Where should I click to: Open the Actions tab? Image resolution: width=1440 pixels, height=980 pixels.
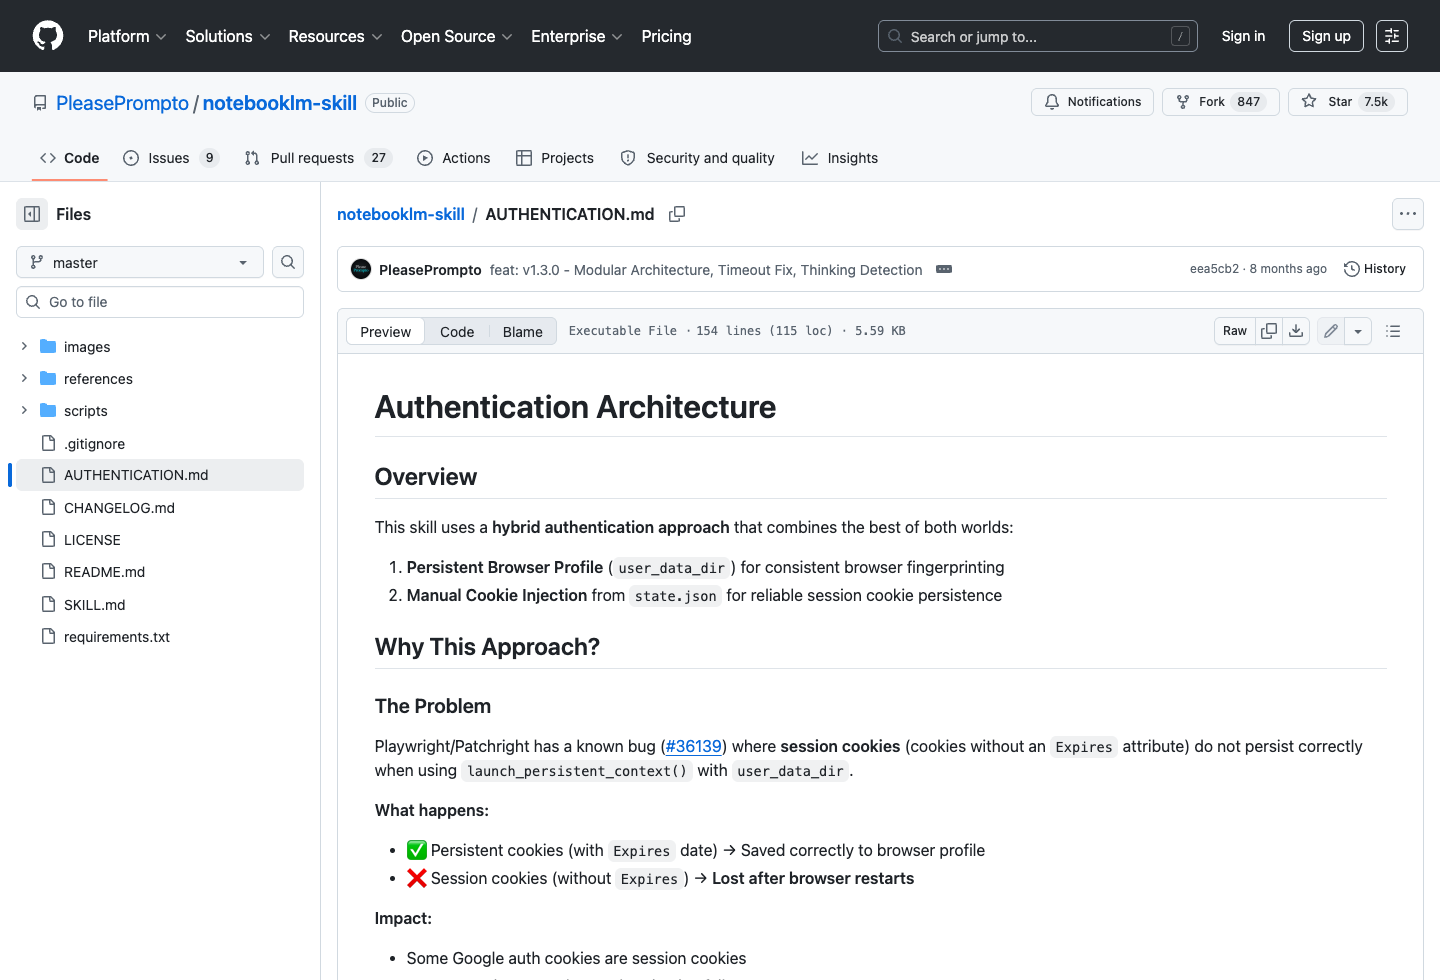tap(454, 158)
